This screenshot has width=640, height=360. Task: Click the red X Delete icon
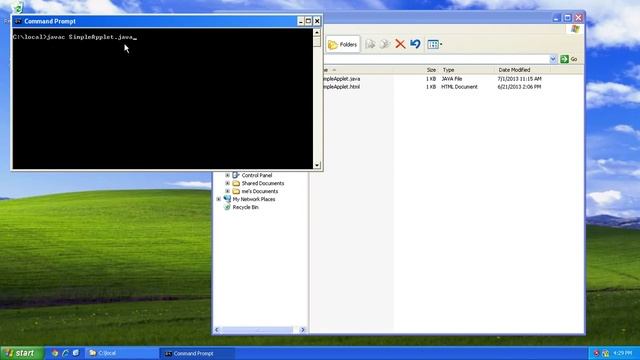[400, 44]
